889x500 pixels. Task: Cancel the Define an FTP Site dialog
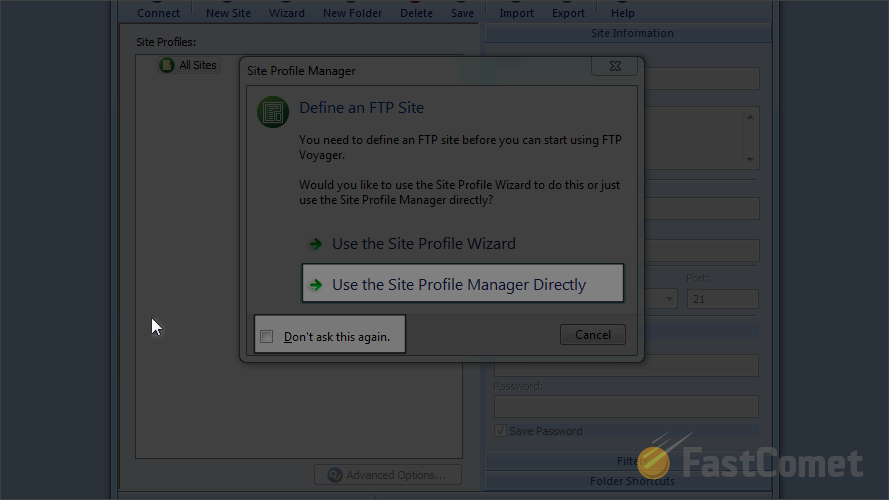pyautogui.click(x=592, y=334)
